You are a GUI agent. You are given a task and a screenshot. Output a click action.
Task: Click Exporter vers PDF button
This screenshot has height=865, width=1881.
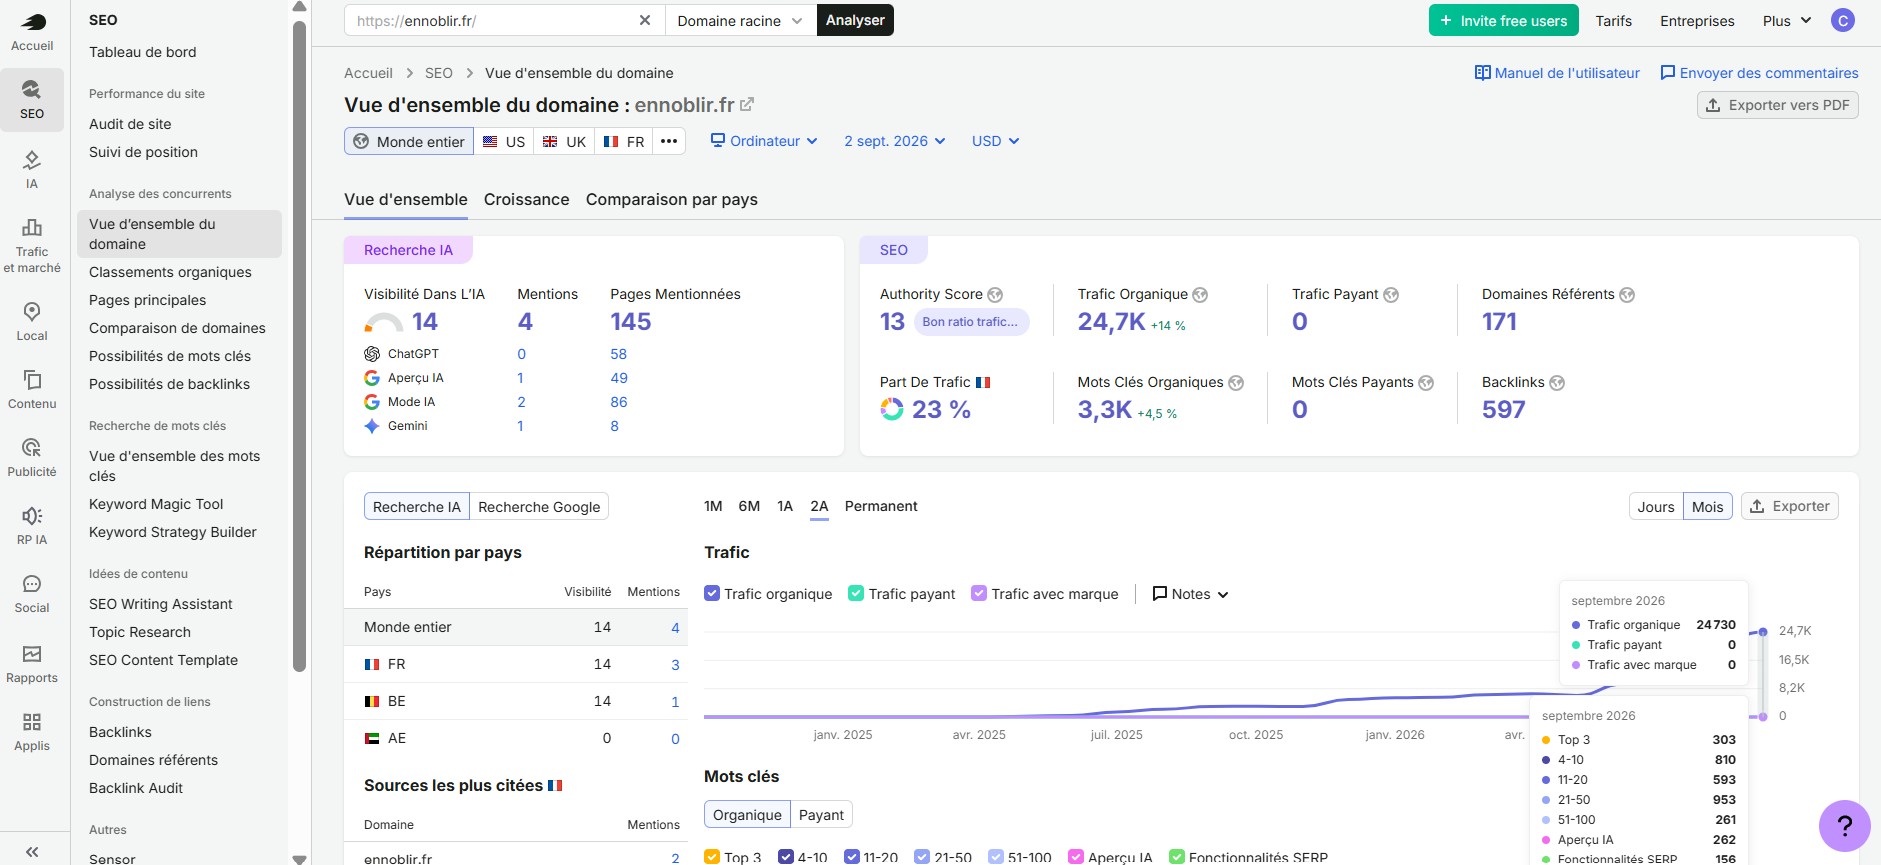coord(1777,105)
